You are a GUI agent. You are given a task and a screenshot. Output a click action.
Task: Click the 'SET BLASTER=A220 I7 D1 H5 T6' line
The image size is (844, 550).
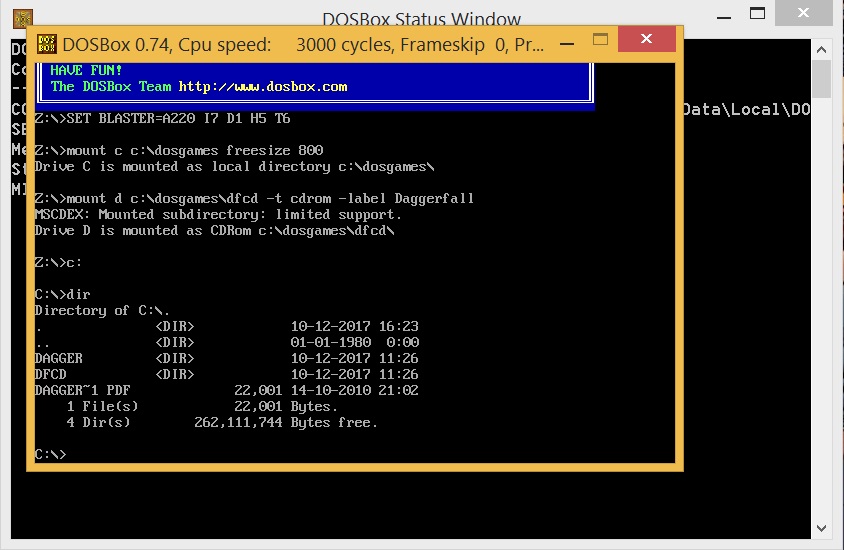(x=163, y=118)
